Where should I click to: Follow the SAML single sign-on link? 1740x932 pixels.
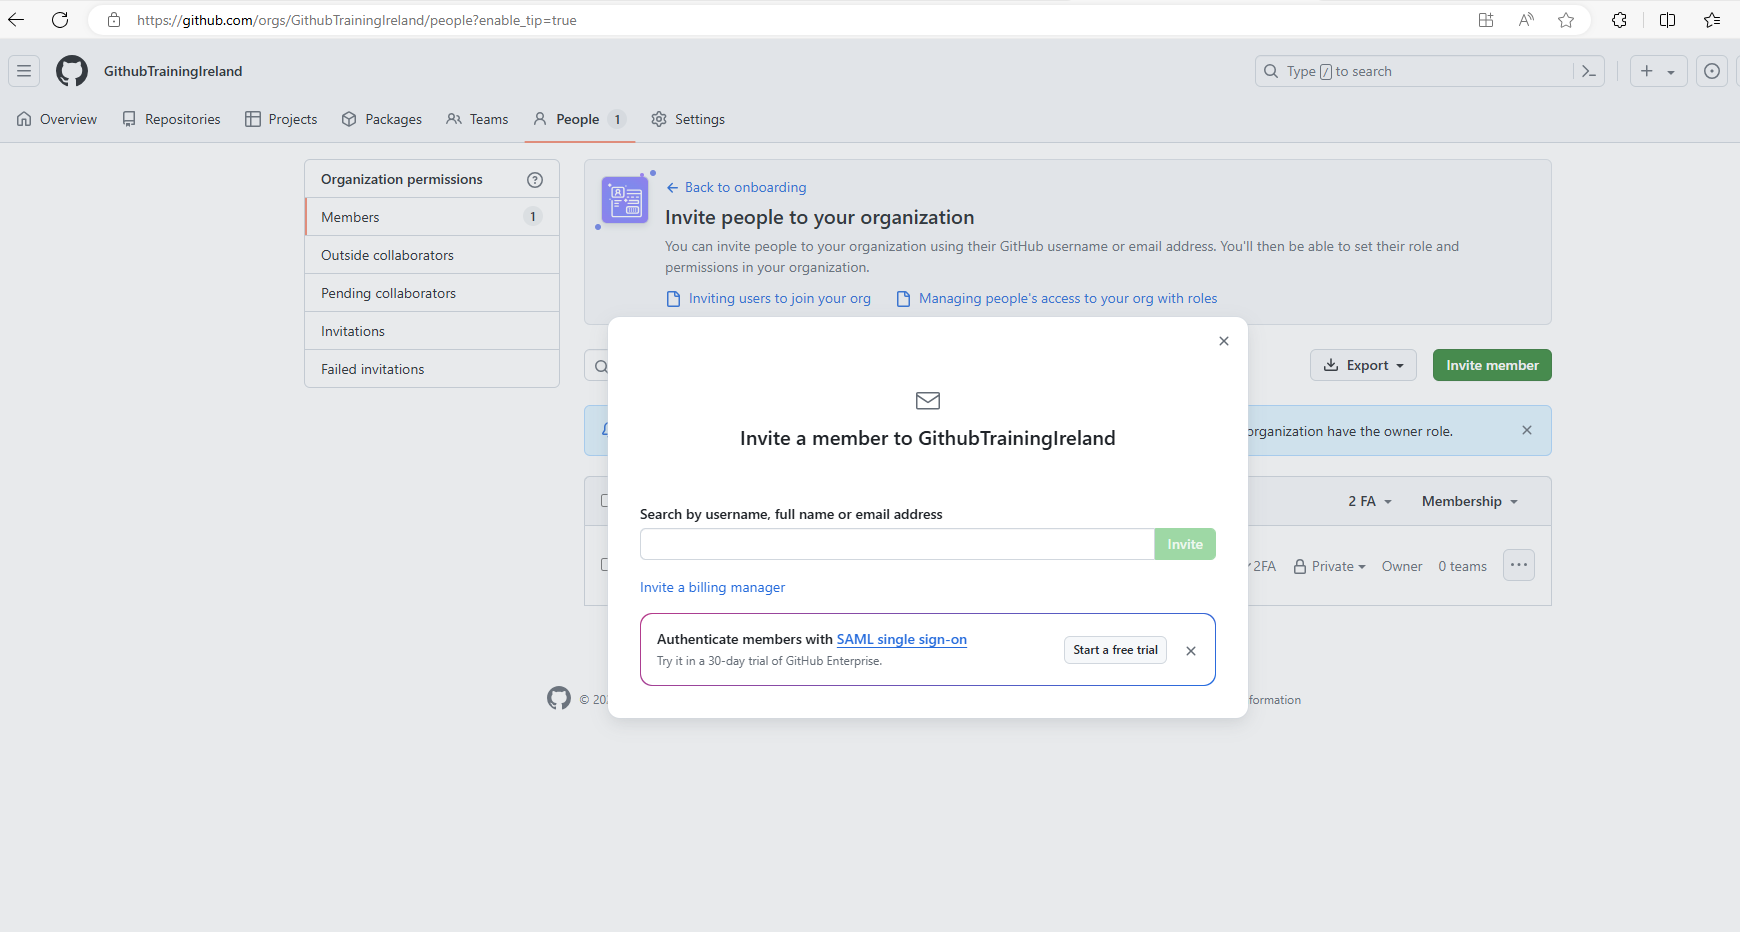point(902,639)
